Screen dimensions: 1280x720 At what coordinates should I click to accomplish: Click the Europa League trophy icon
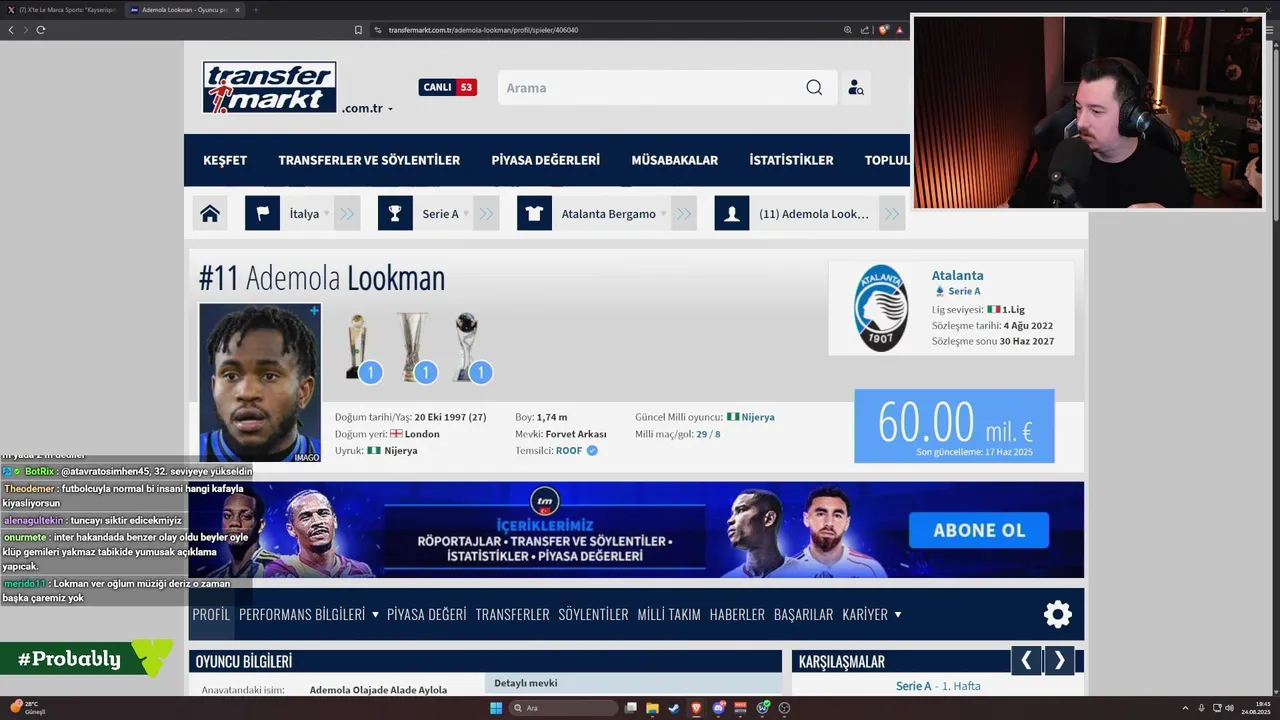tap(412, 347)
